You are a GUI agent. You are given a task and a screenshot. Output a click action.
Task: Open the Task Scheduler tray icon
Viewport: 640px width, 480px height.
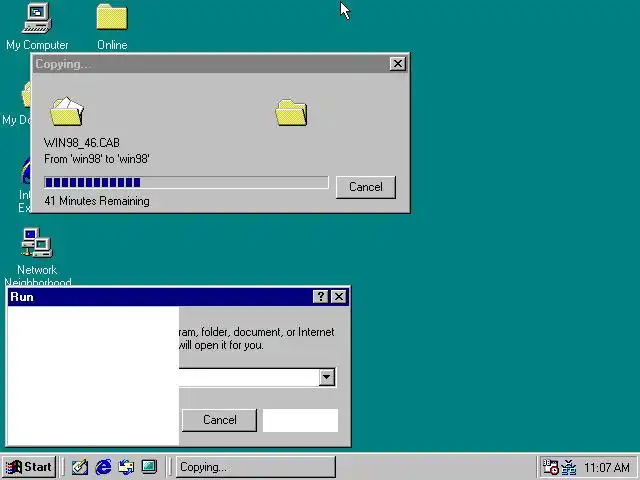(550, 467)
